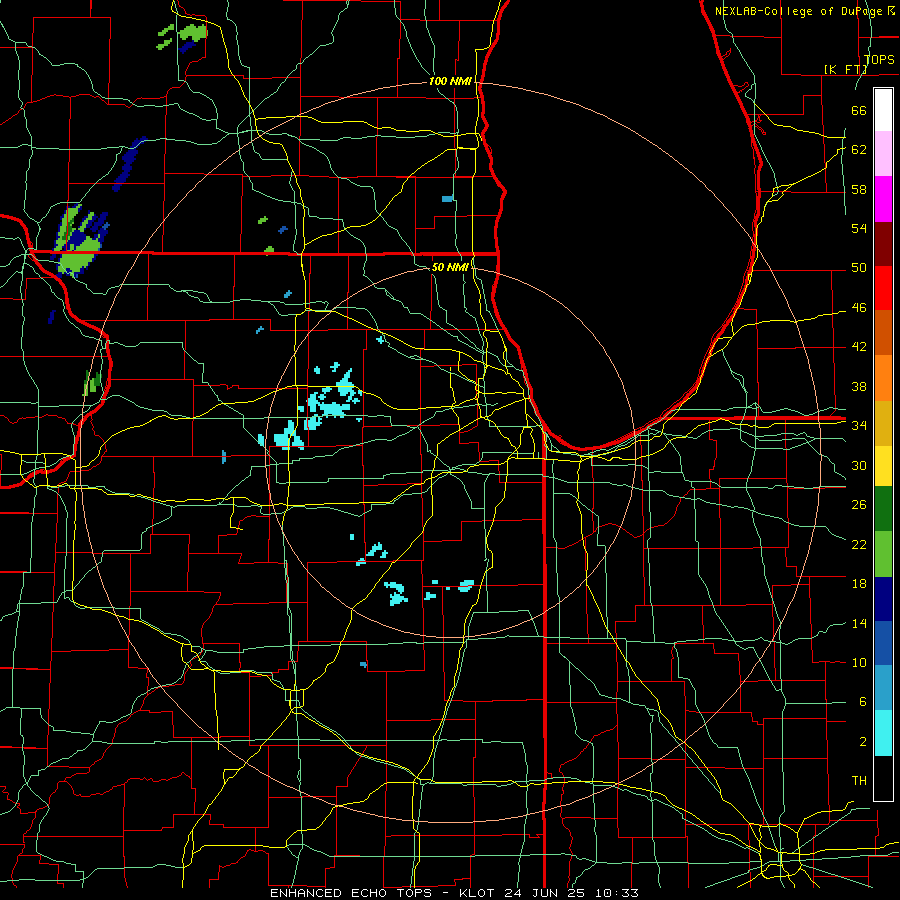Click the white swatch on the tops scale
The height and width of the screenshot is (900, 900).
click(883, 110)
